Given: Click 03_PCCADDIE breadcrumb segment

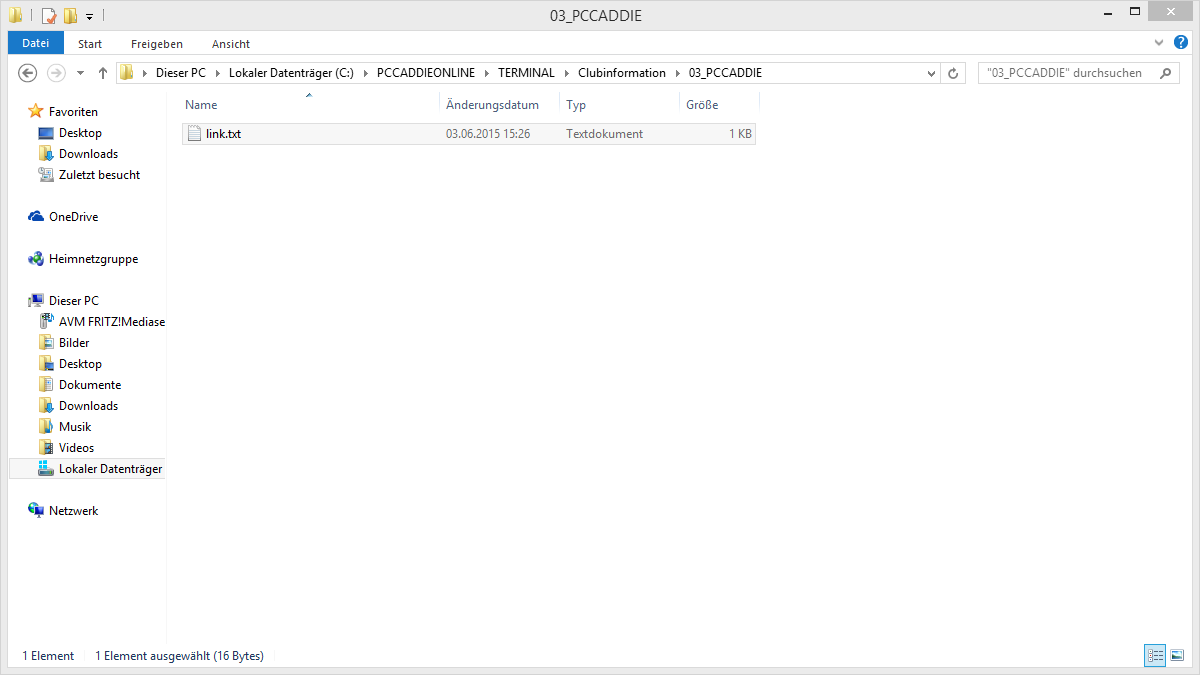Looking at the screenshot, I should pos(725,73).
